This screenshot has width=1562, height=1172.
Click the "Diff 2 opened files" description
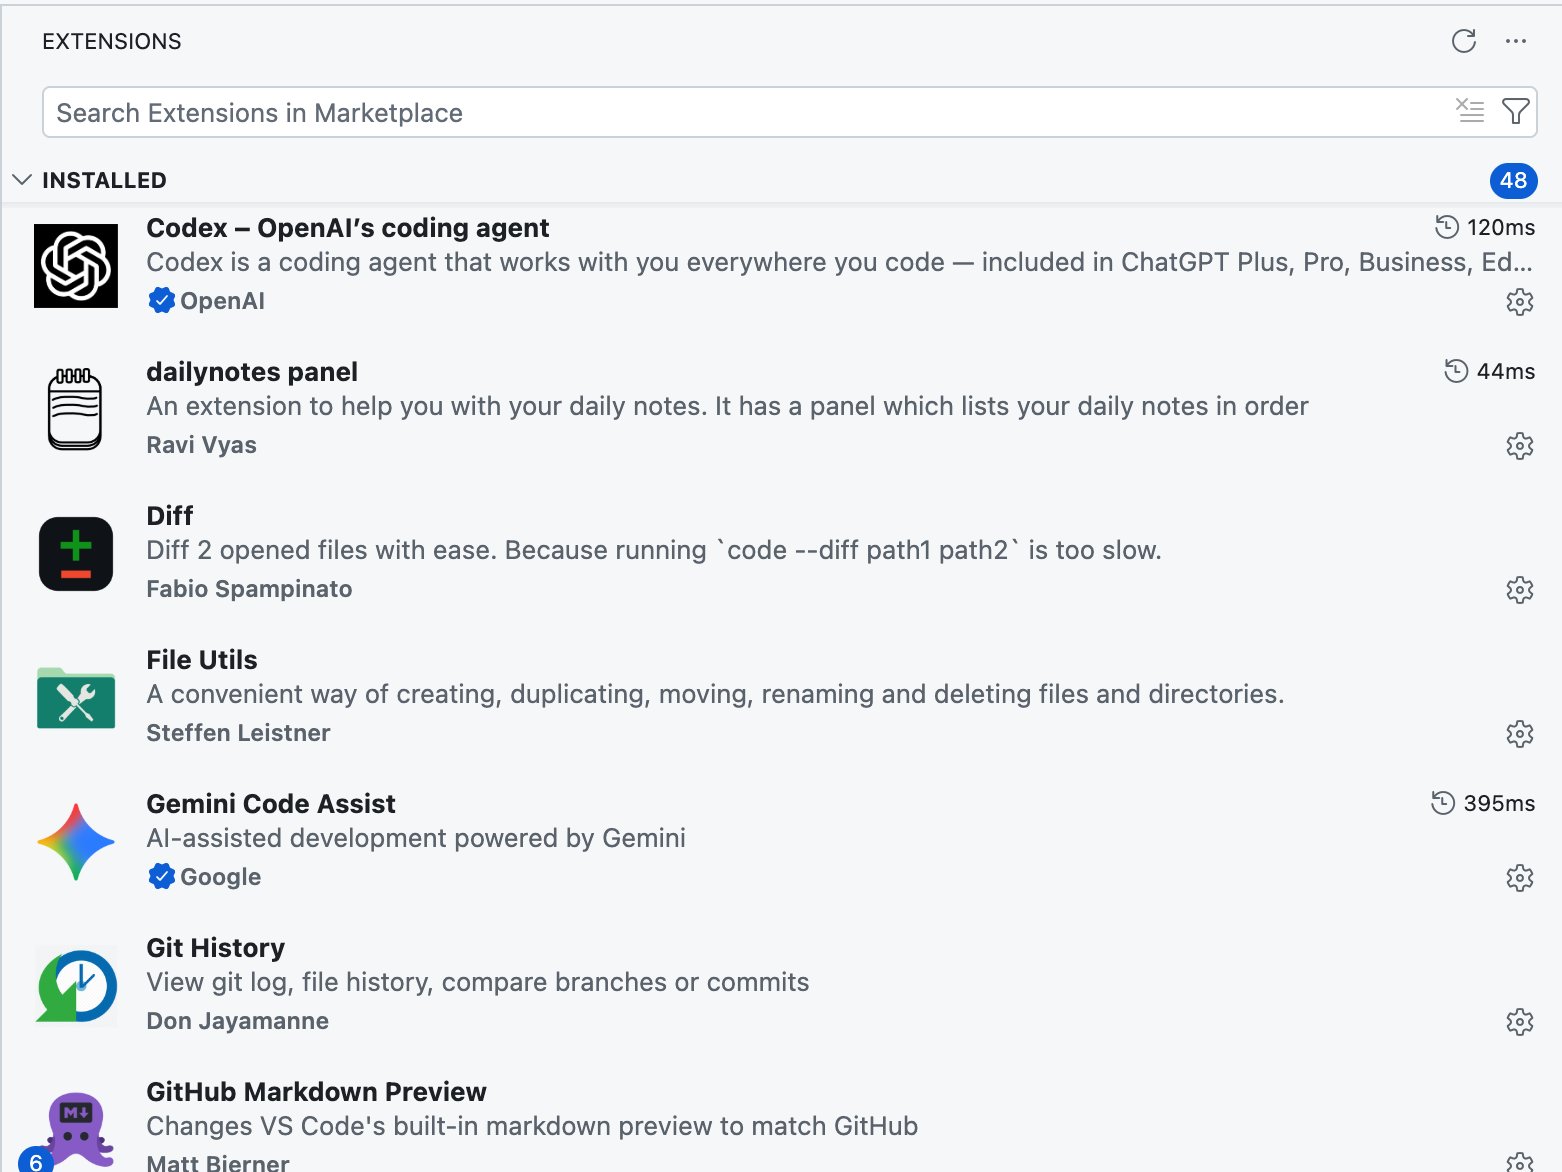(654, 550)
